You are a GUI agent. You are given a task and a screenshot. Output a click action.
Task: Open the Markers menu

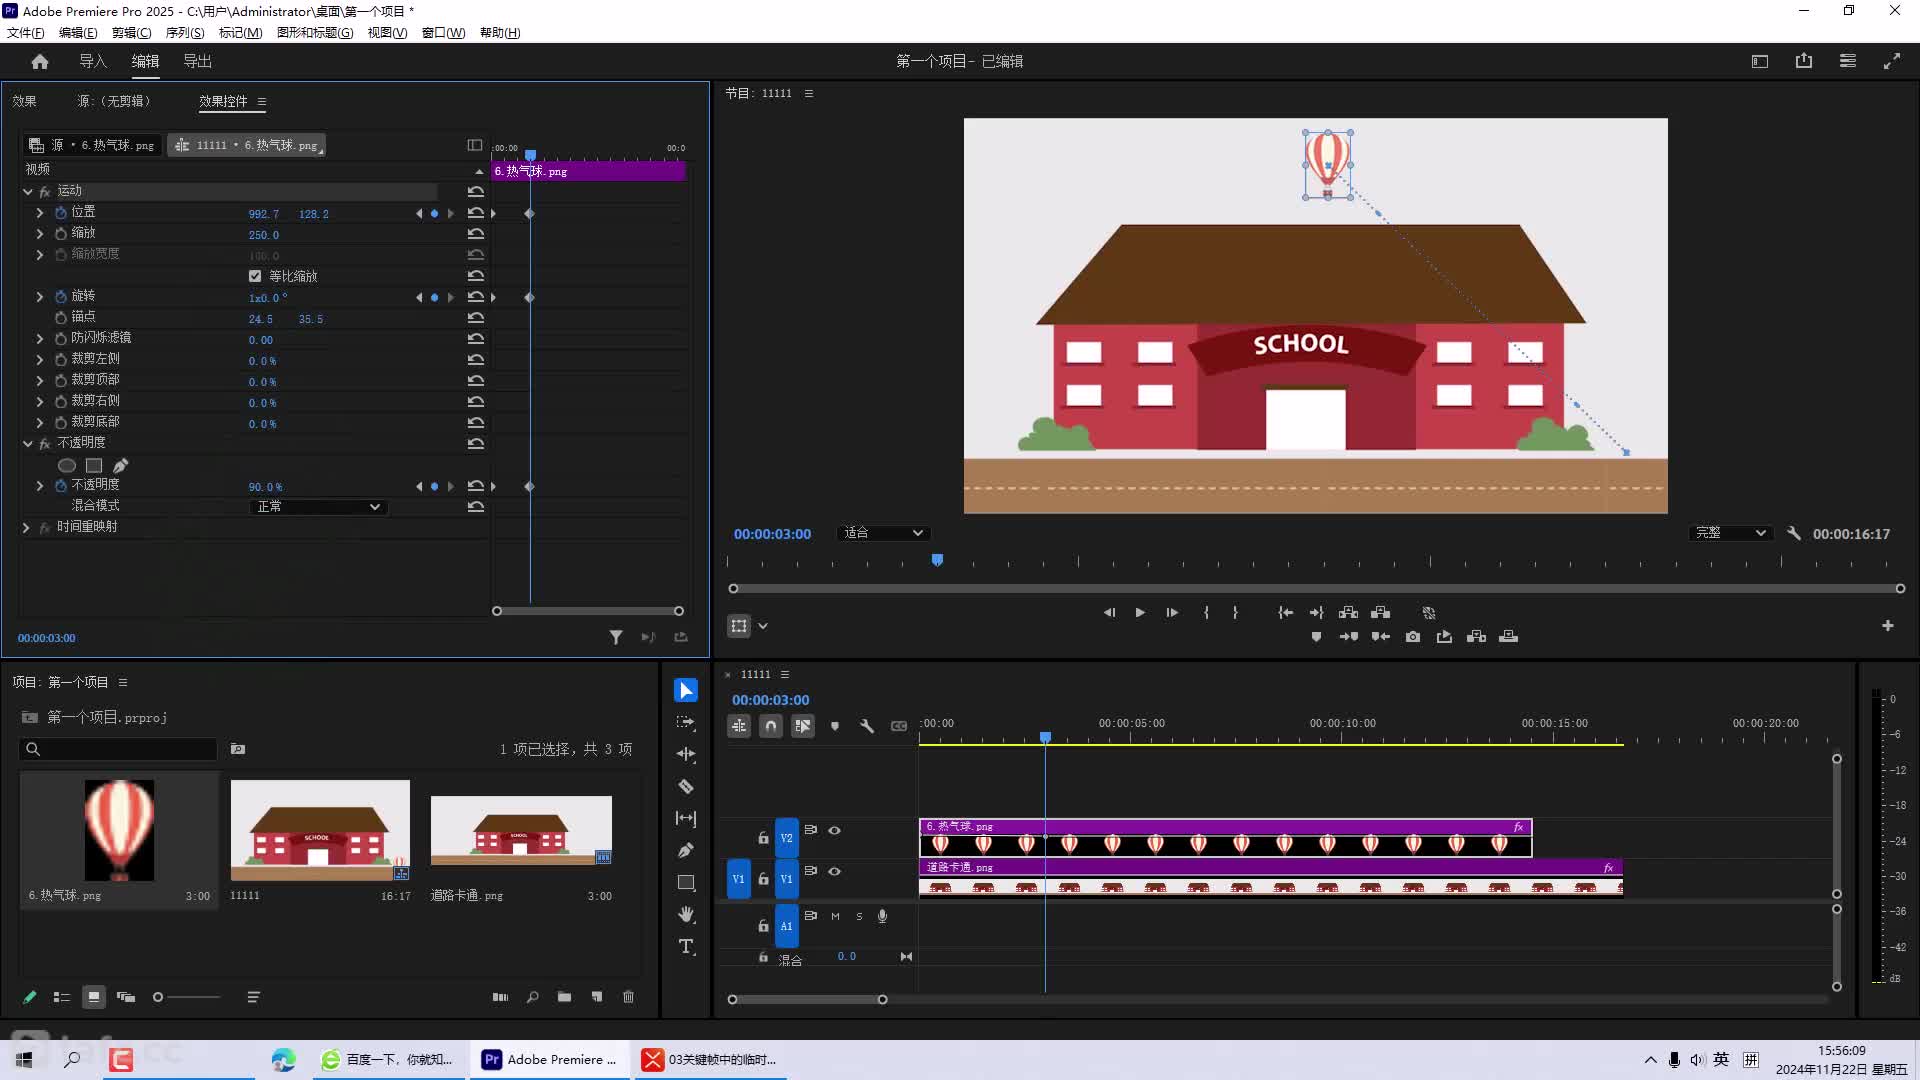click(240, 32)
